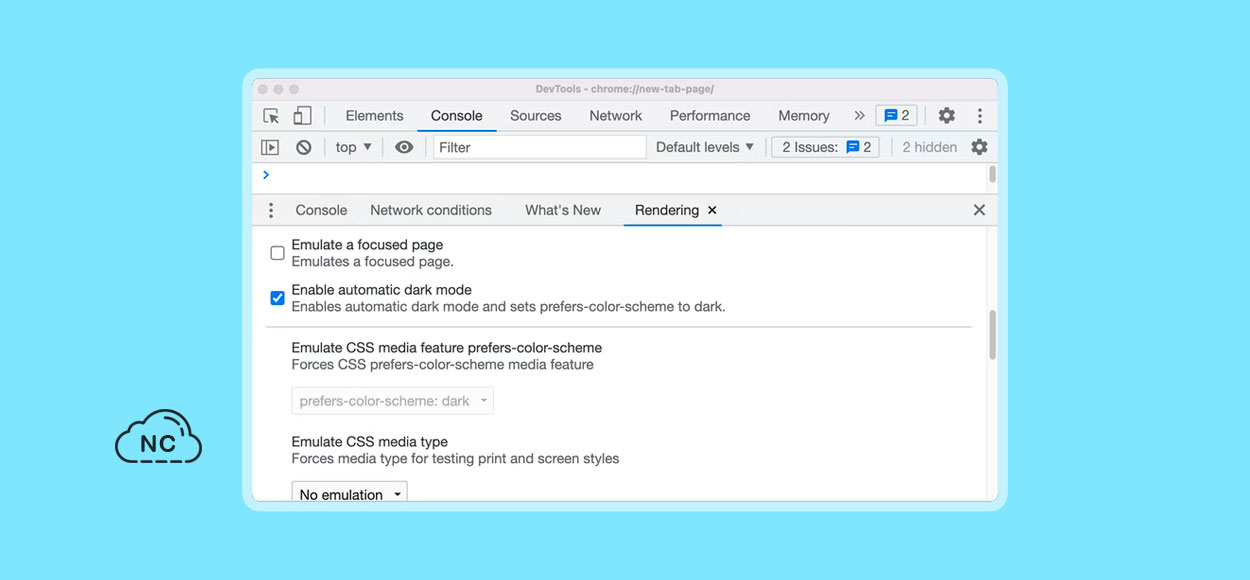Switch to the Network tab
1250x580 pixels.
coord(616,116)
